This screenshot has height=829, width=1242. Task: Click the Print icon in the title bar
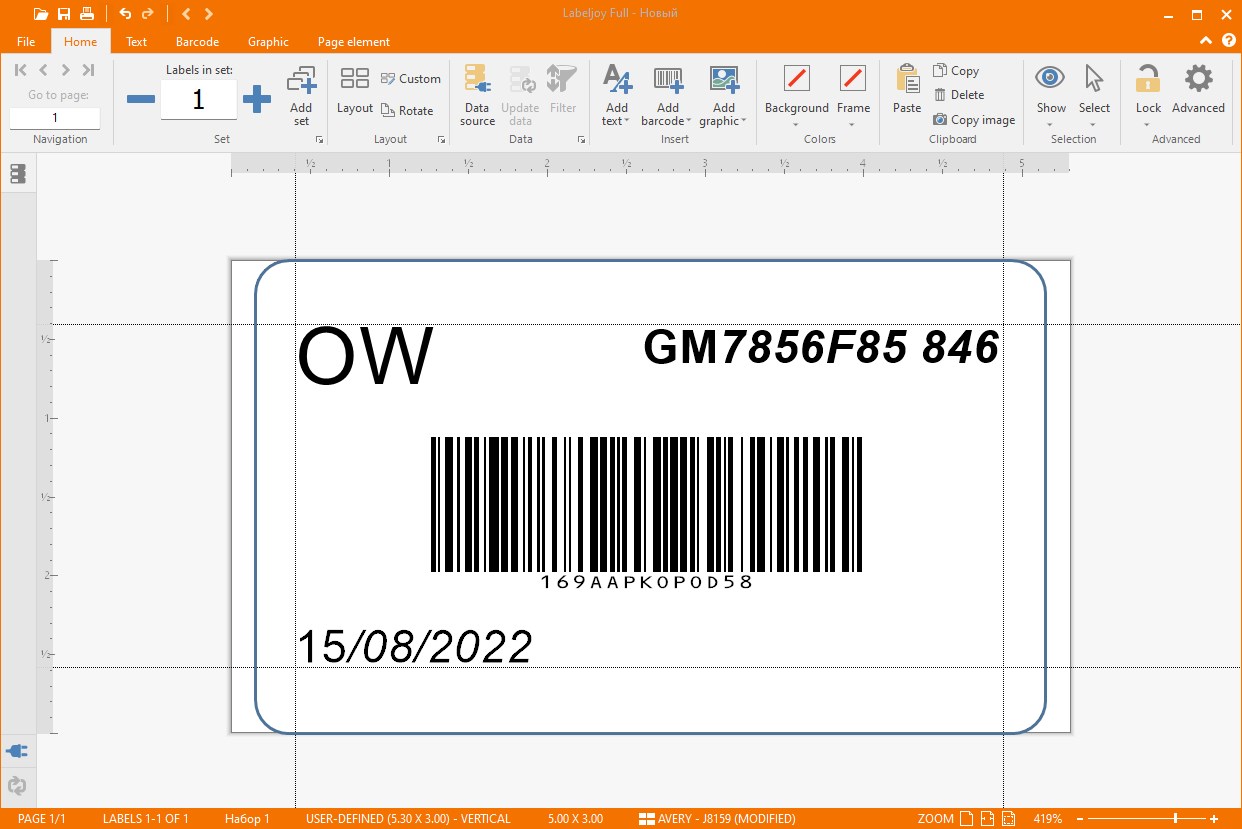coord(88,14)
